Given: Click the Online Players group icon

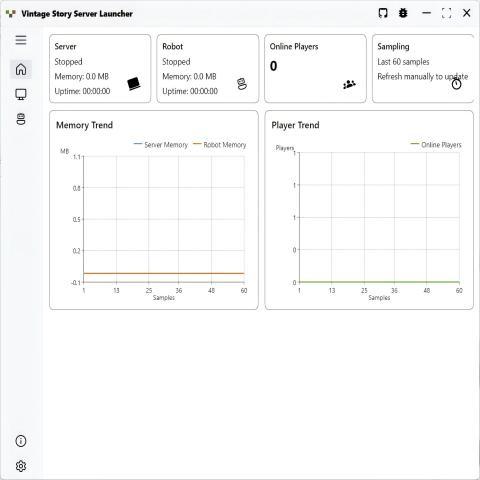Looking at the screenshot, I should tap(349, 84).
